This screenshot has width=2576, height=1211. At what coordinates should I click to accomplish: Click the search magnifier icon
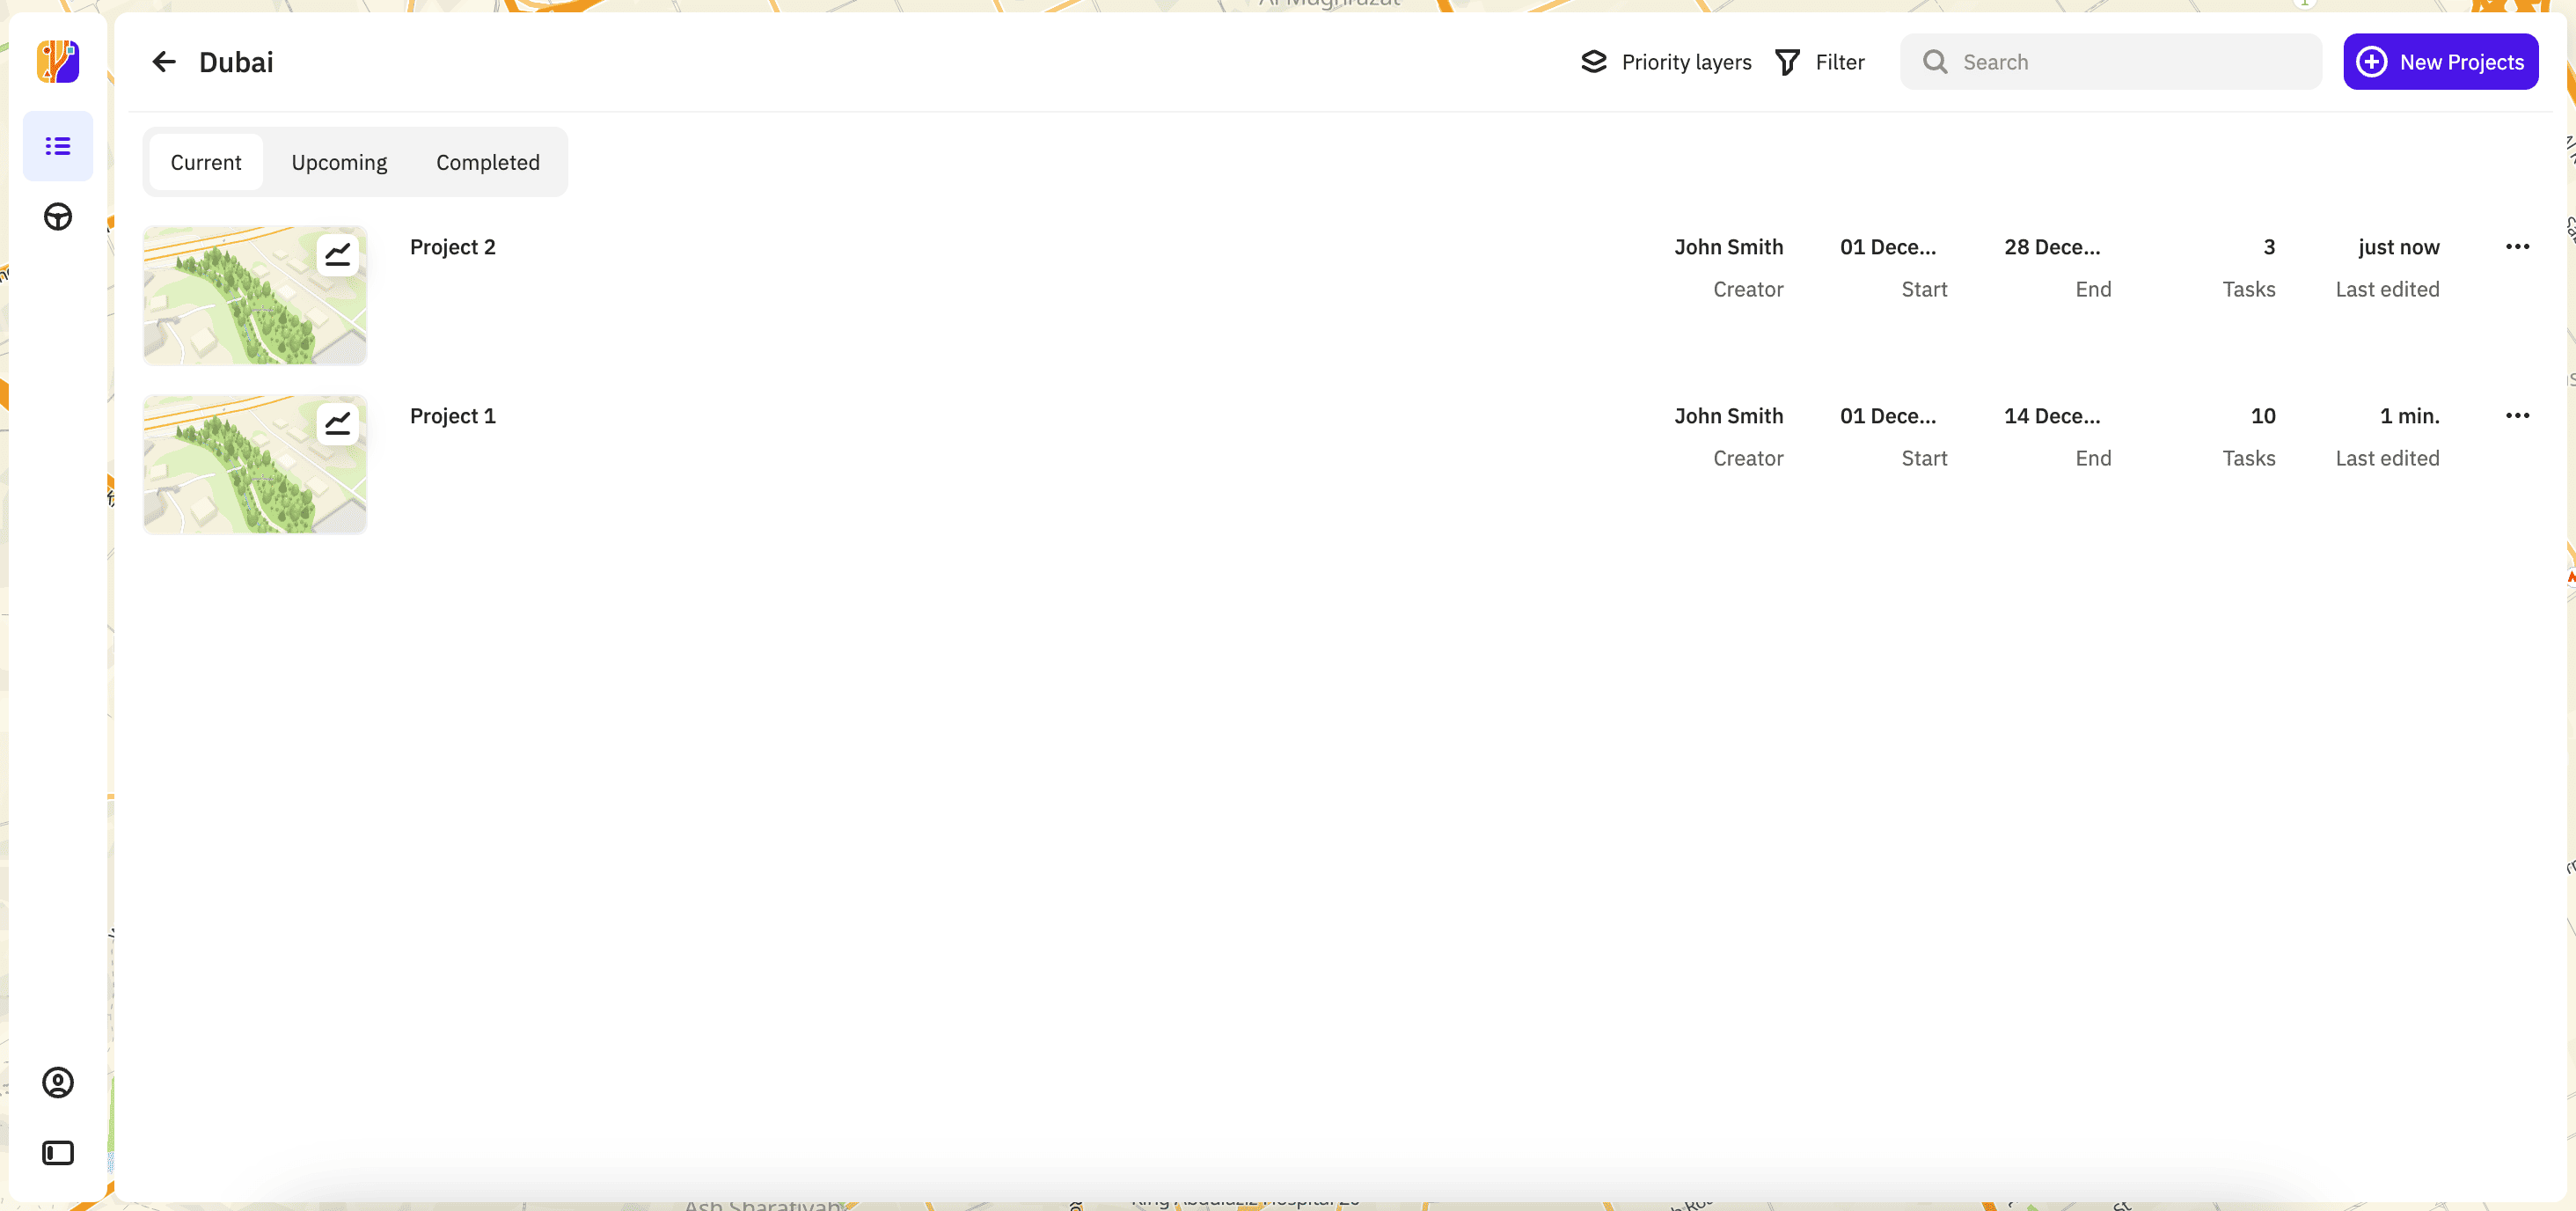pos(1936,61)
